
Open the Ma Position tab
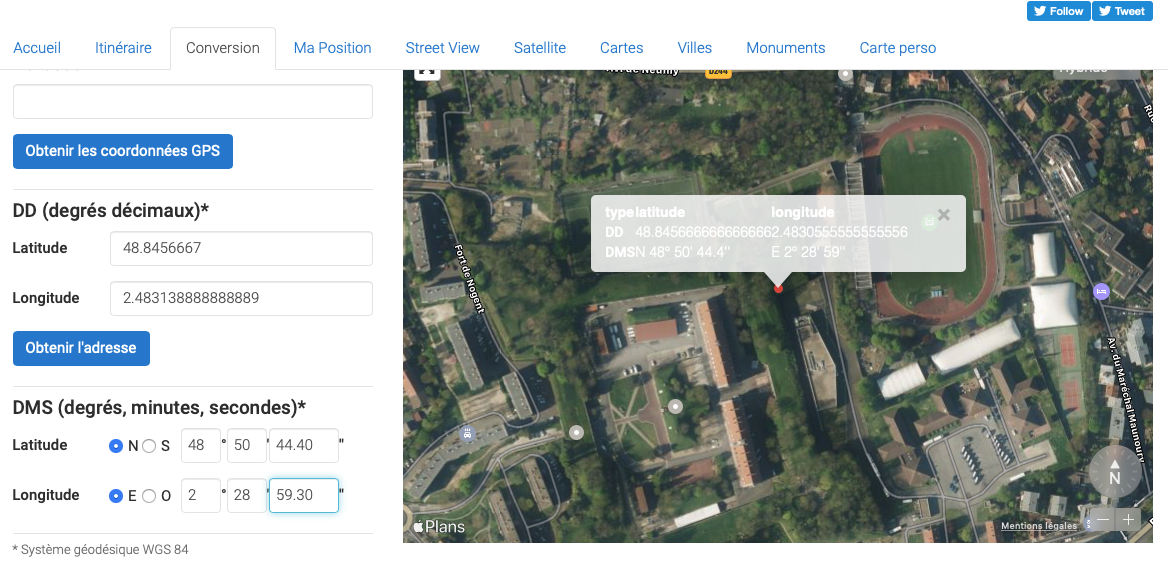[x=332, y=48]
